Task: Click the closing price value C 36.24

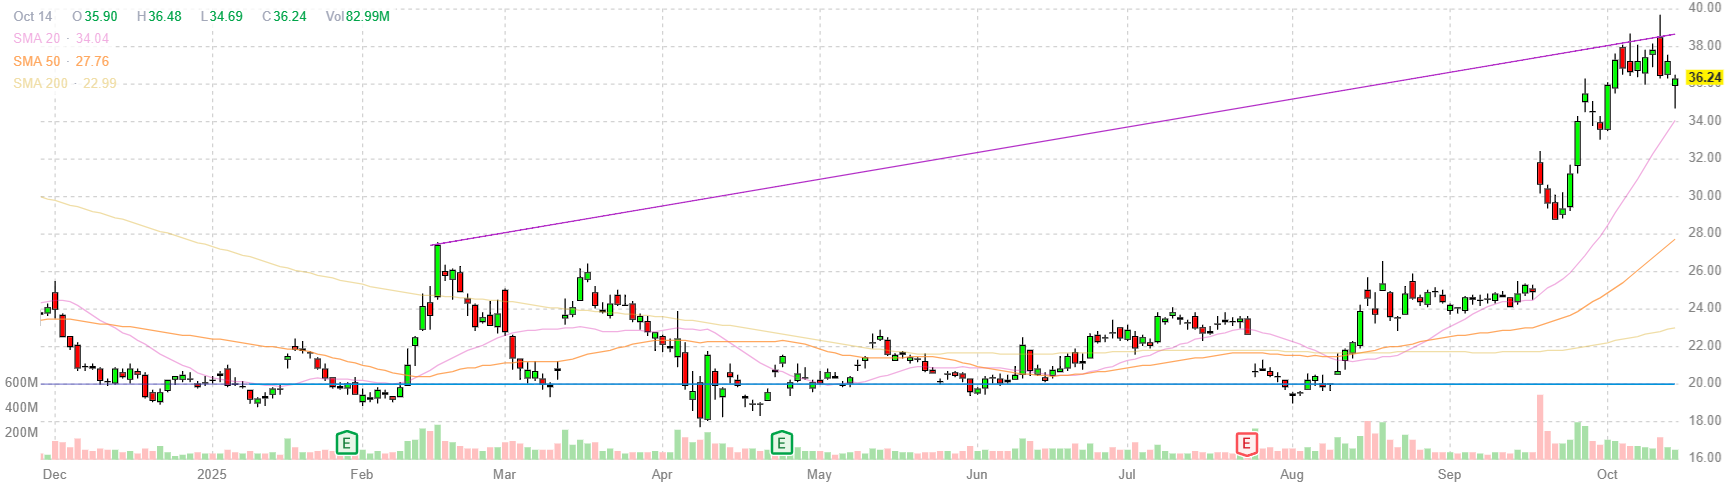Action: pyautogui.click(x=284, y=16)
